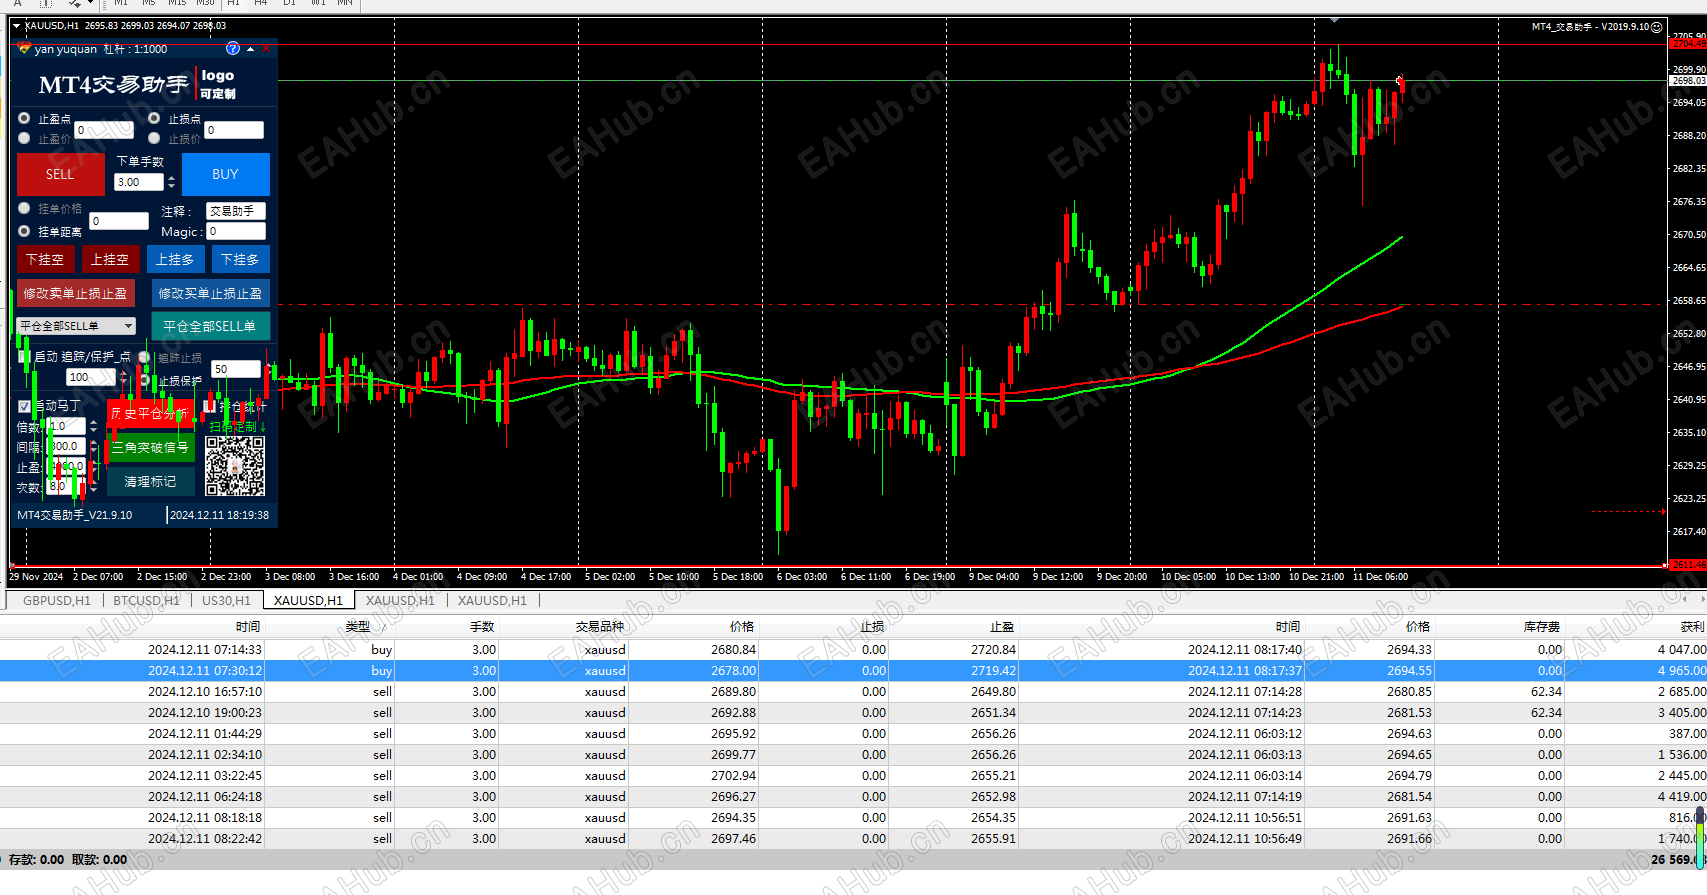Click the smiley face EA status icon

coord(1657,27)
